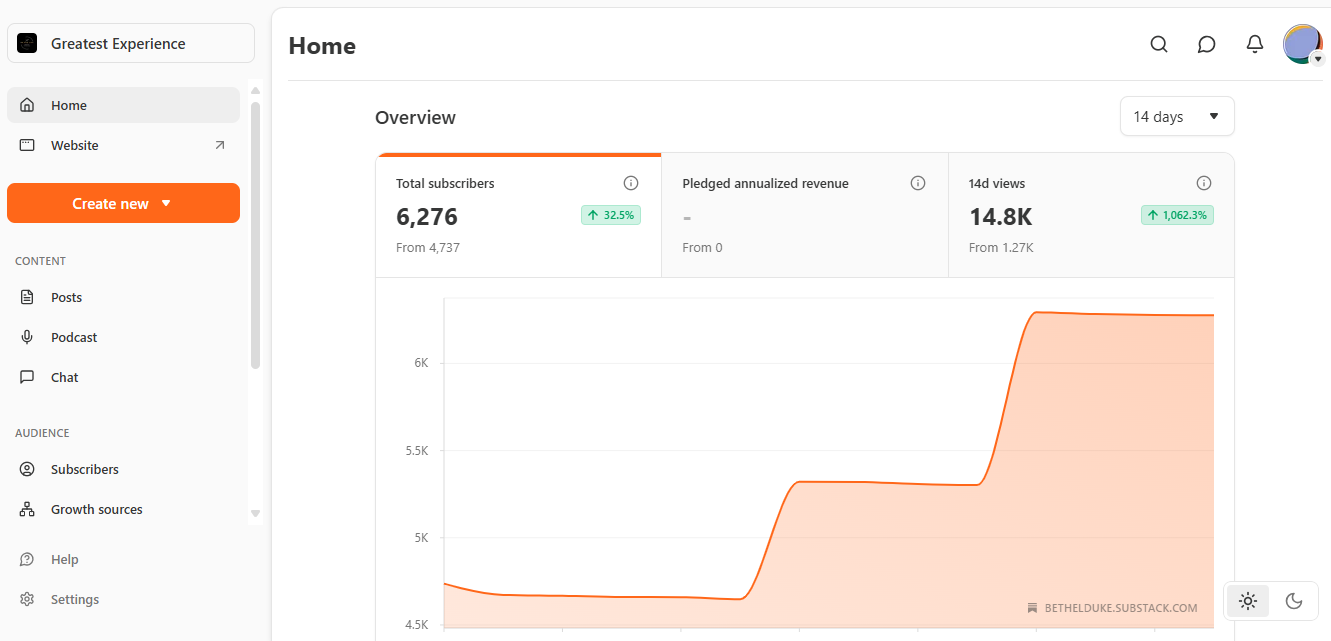Open the 14 days time range dropdown
Image resolution: width=1331 pixels, height=641 pixels.
tap(1177, 116)
